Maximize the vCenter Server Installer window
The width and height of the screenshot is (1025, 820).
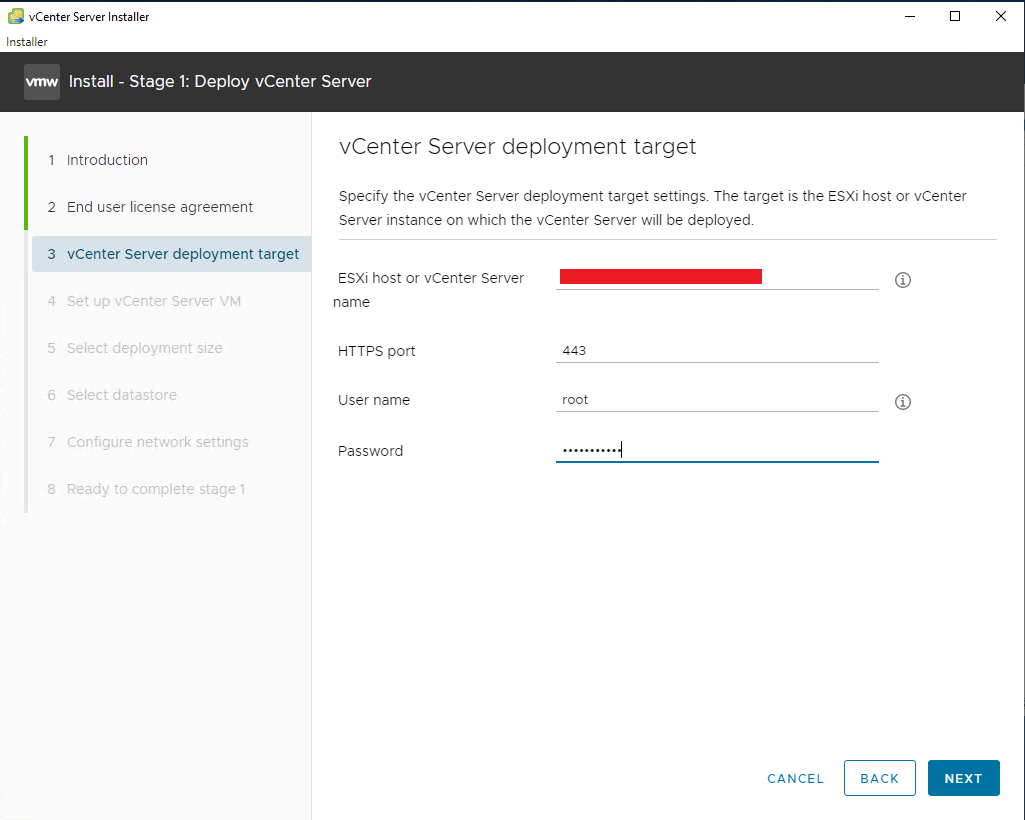tap(955, 16)
